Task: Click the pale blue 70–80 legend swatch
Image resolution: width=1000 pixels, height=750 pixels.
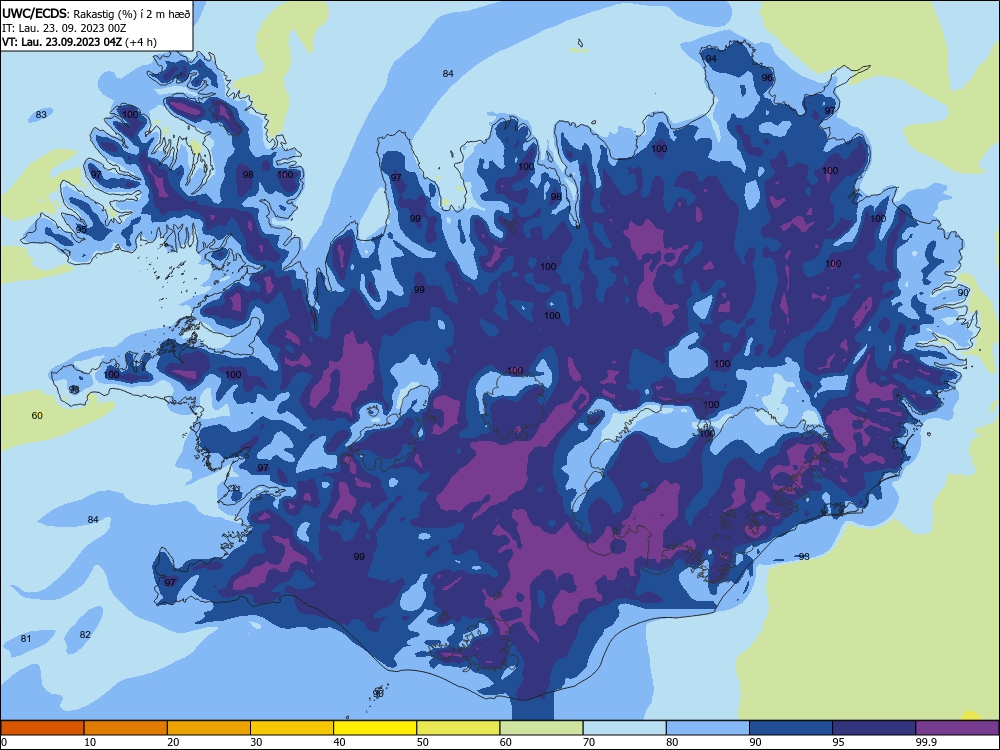Action: click(624, 728)
